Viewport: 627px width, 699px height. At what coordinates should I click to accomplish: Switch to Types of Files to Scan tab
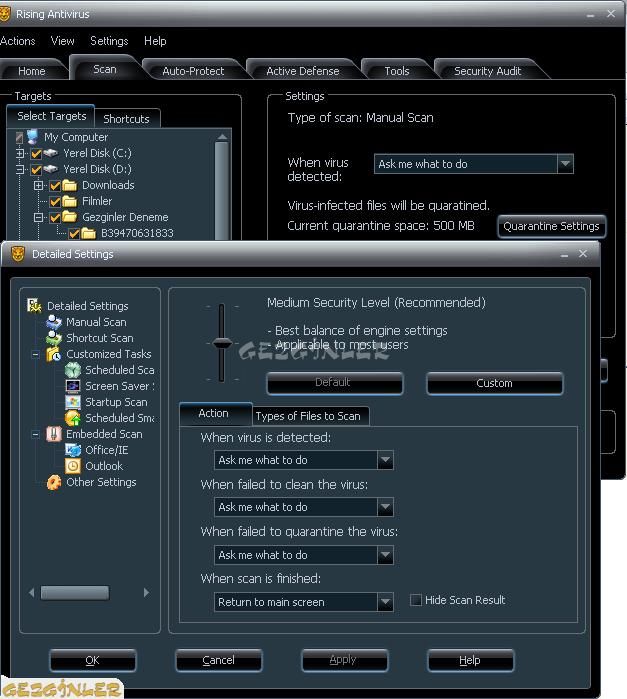308,416
